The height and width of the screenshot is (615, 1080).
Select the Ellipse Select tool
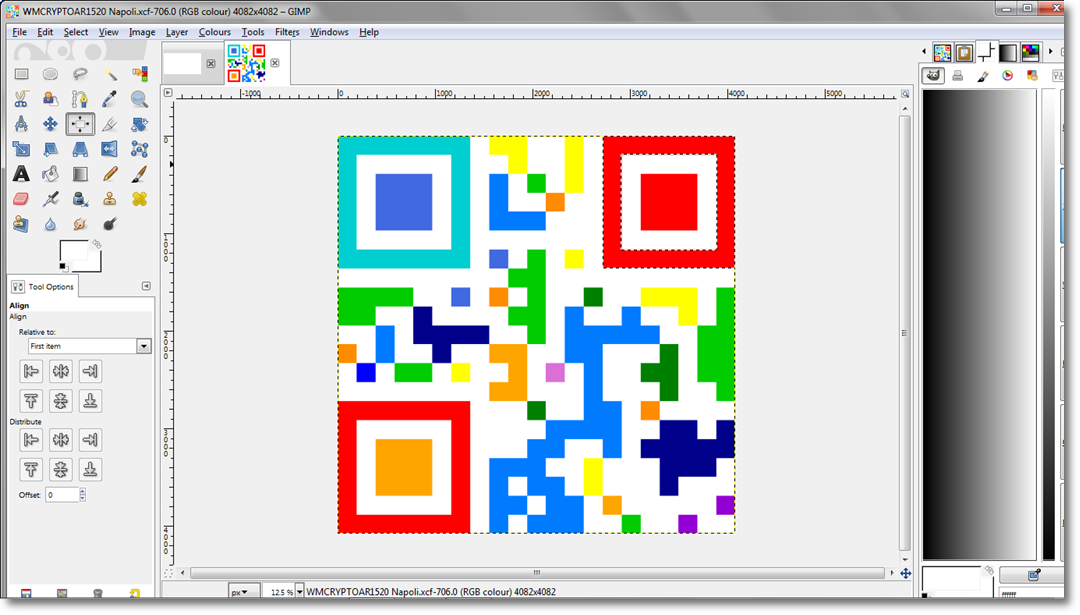click(50, 74)
